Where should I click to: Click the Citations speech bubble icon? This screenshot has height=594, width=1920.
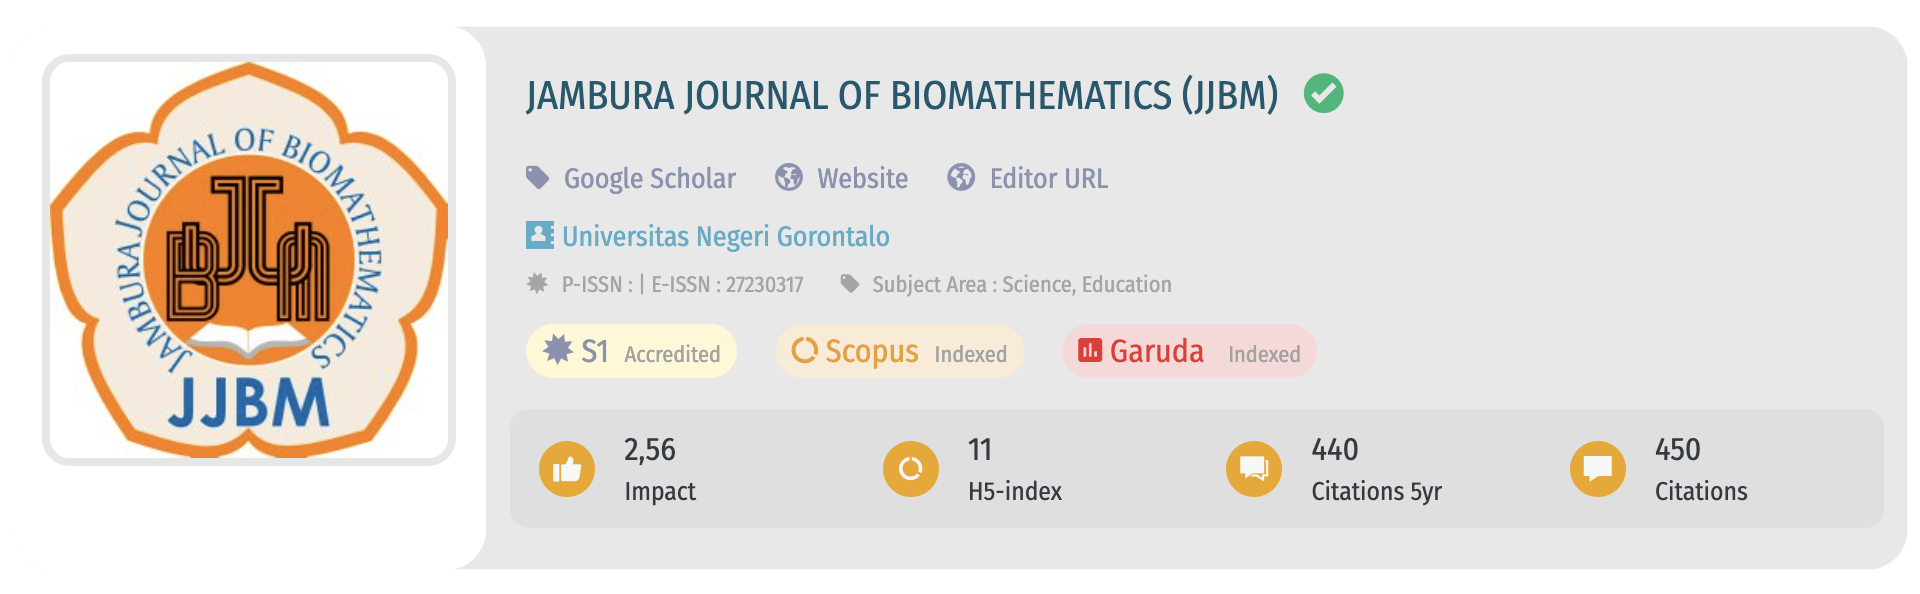[x=1597, y=469]
